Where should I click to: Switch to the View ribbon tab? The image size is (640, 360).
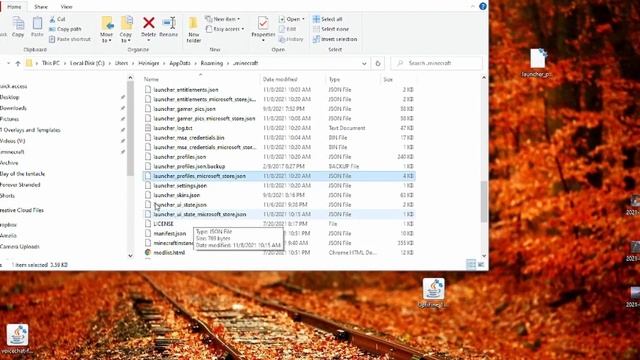[x=66, y=7]
